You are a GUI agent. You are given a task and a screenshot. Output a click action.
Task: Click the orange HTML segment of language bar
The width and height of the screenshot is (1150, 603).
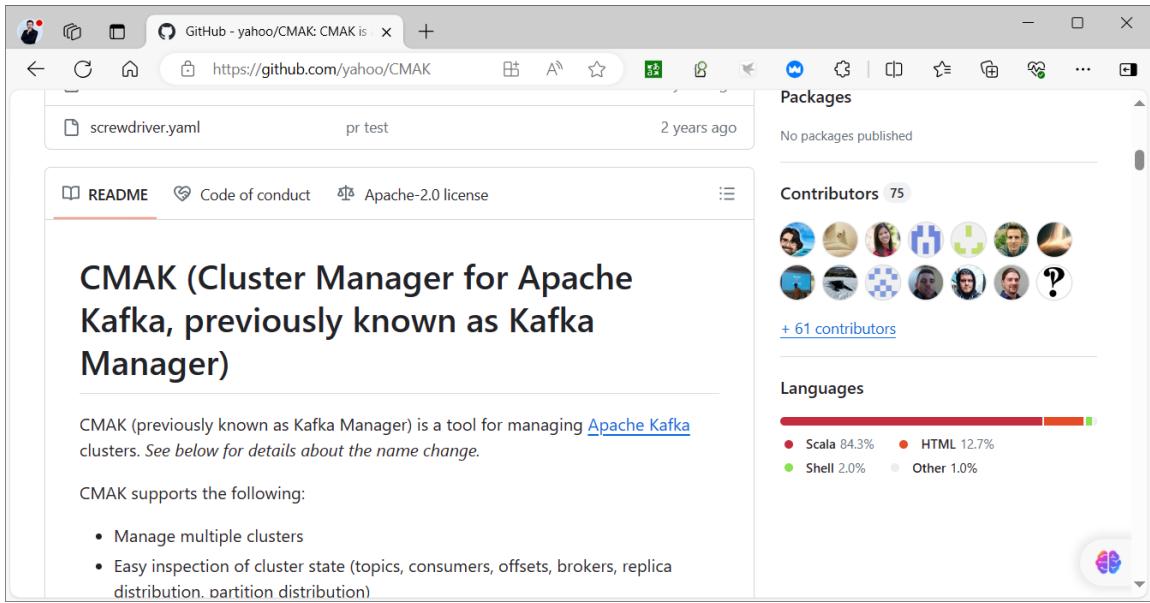1063,421
